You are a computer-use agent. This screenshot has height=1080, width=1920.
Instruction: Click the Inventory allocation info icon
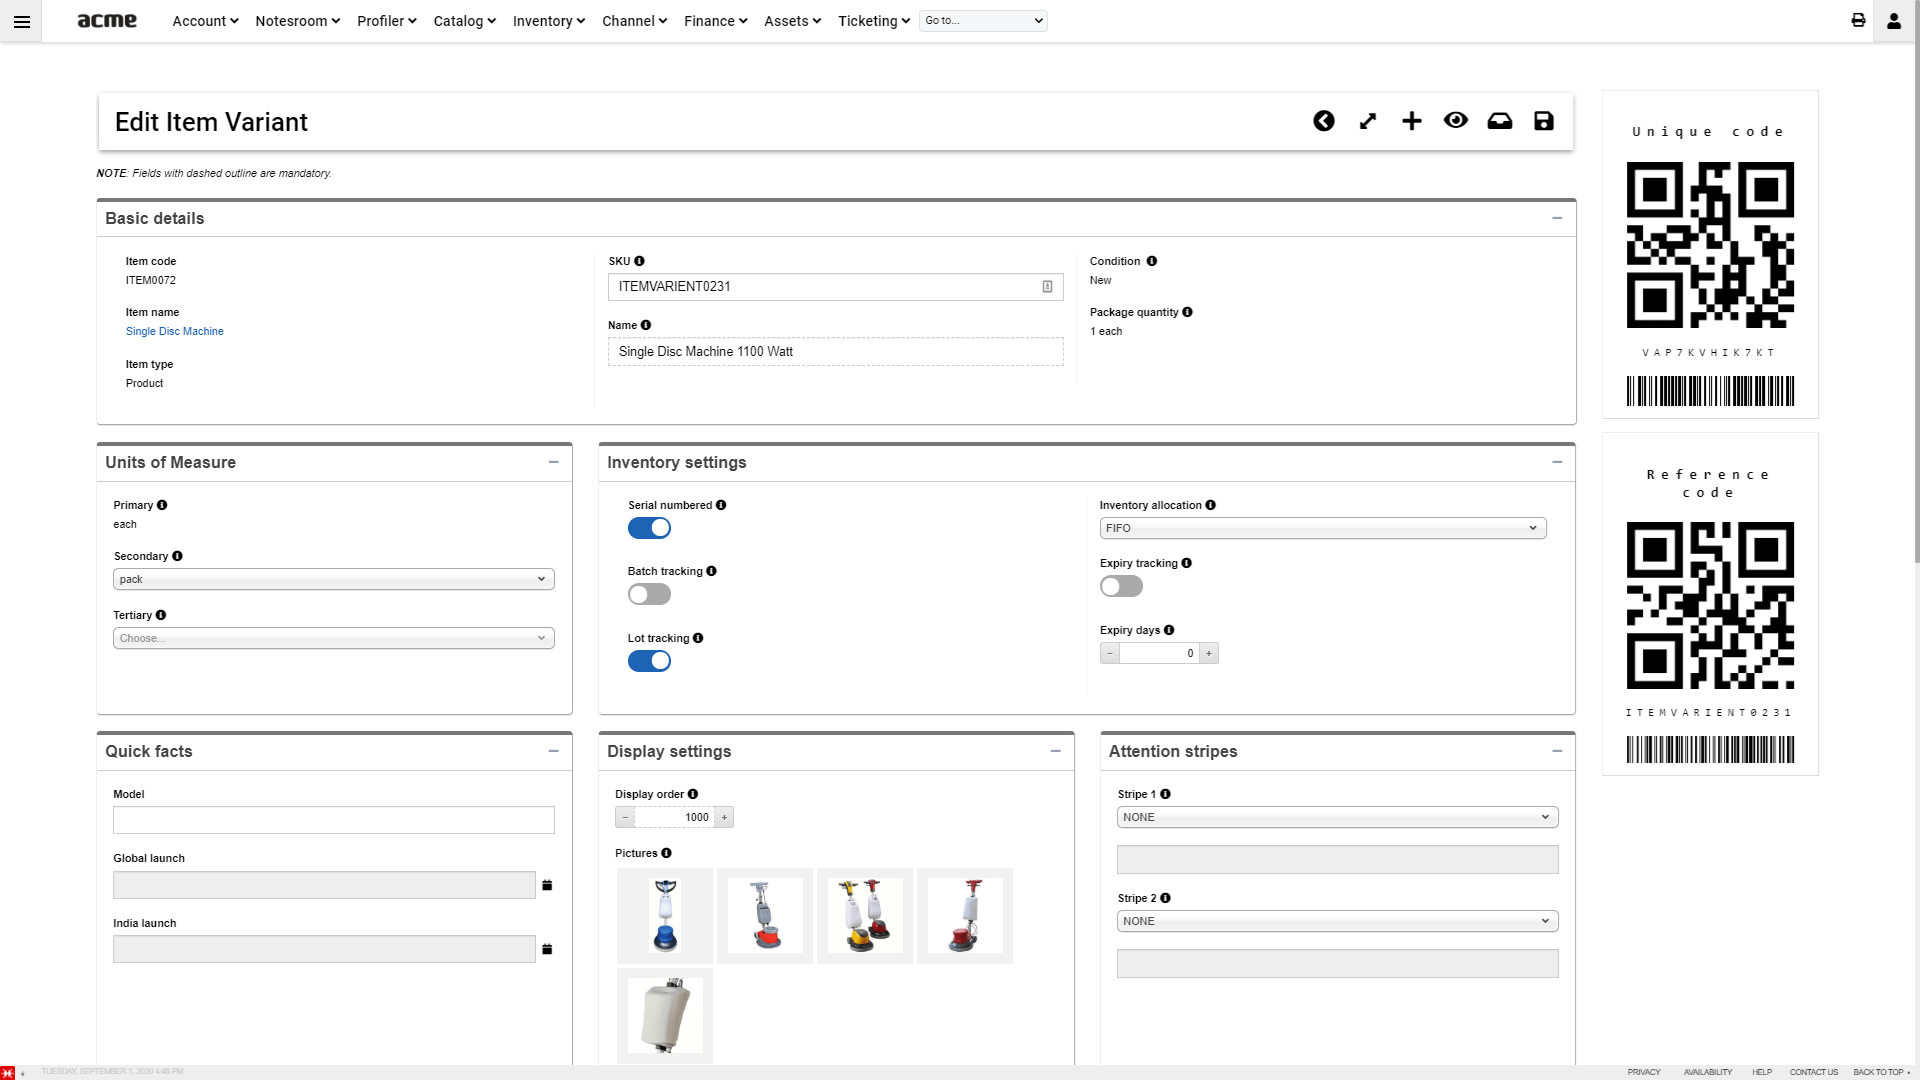[1211, 505]
